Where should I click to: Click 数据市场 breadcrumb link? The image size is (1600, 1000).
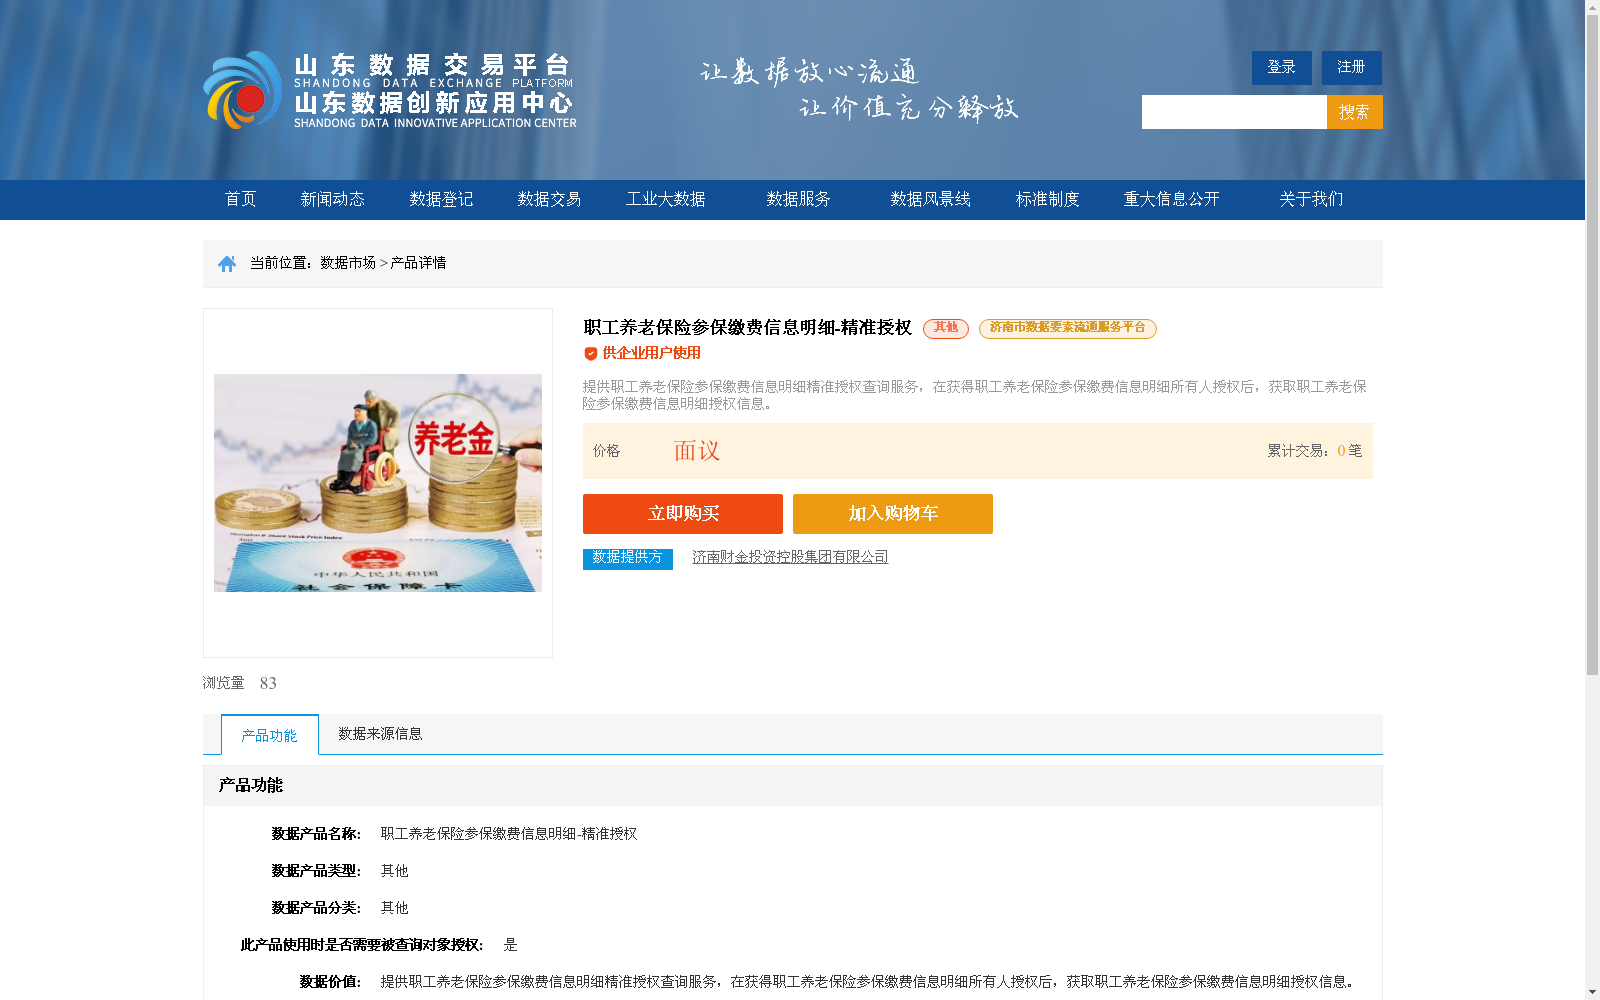(348, 263)
